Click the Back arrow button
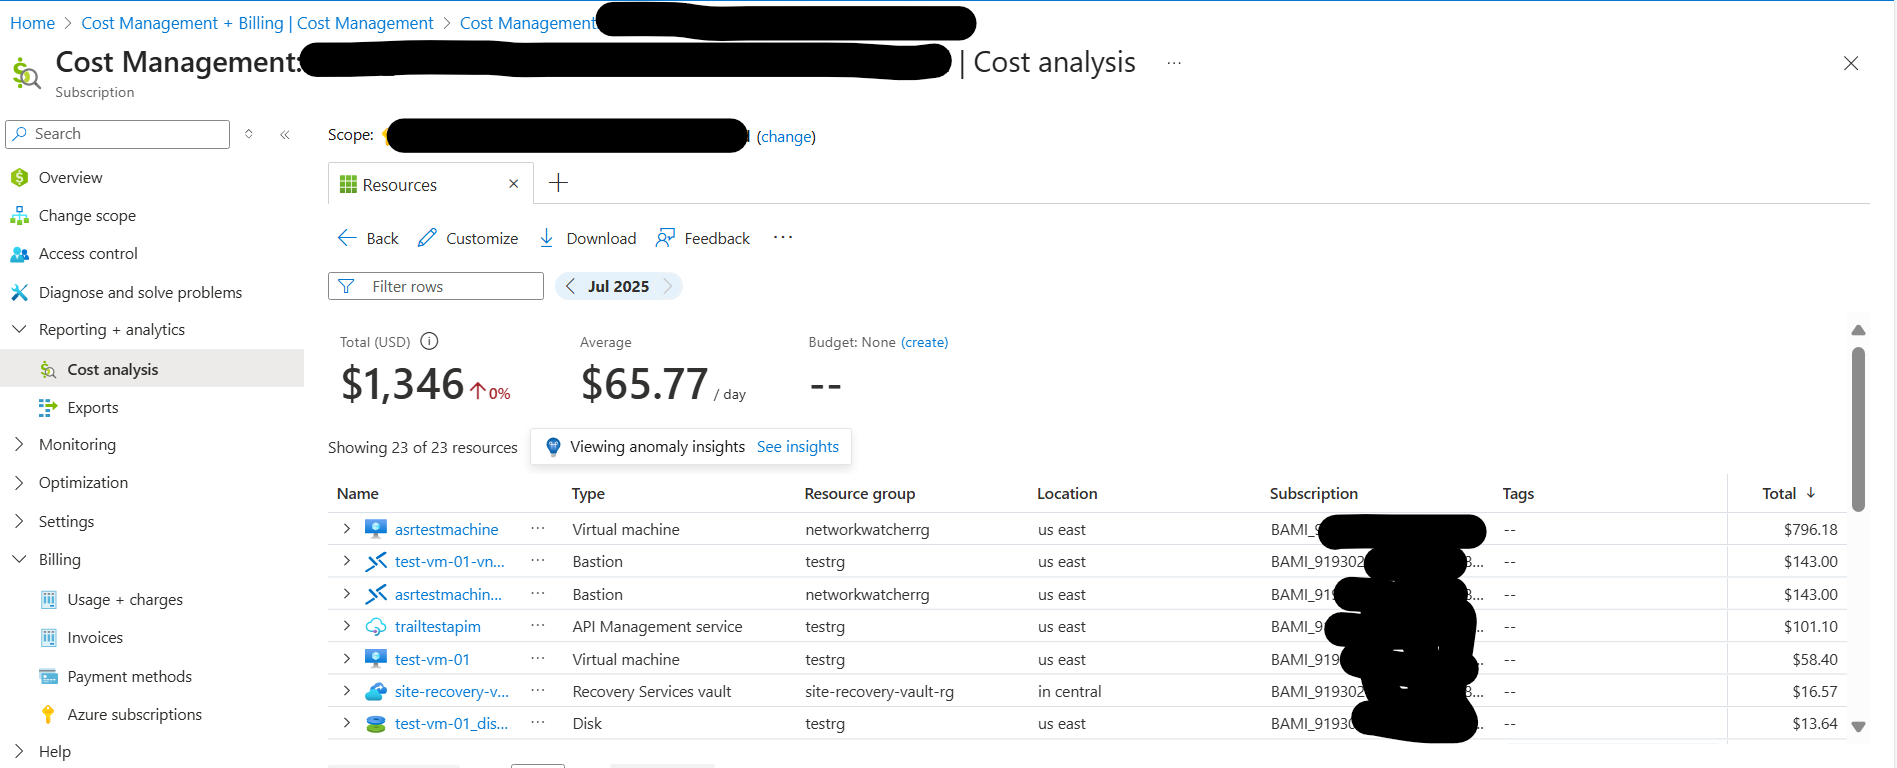This screenshot has width=1897, height=768. pos(368,238)
